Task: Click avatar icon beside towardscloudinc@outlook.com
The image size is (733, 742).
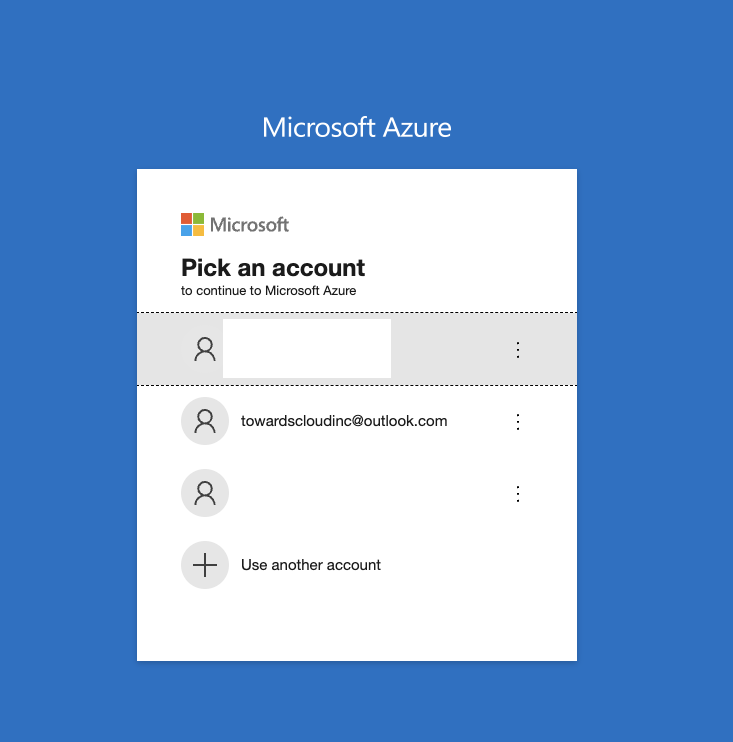Action: click(205, 421)
